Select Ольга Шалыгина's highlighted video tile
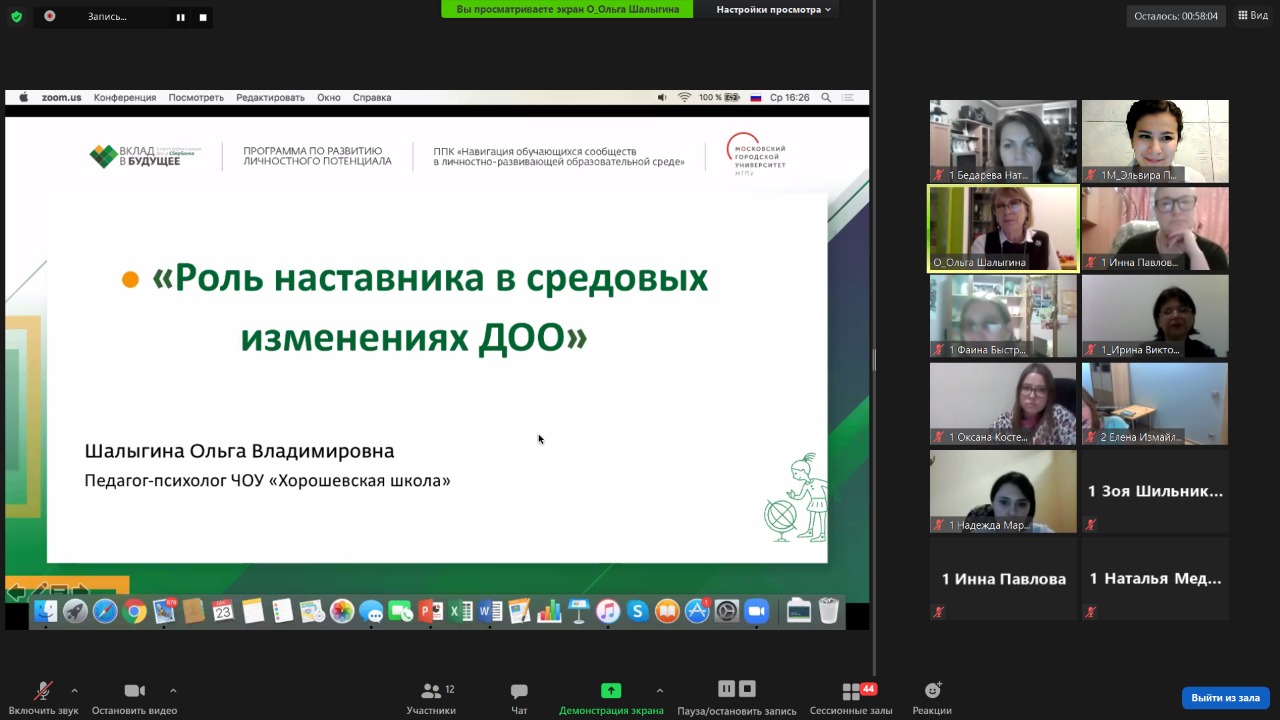Screen dimensions: 1280x720 [1003, 228]
